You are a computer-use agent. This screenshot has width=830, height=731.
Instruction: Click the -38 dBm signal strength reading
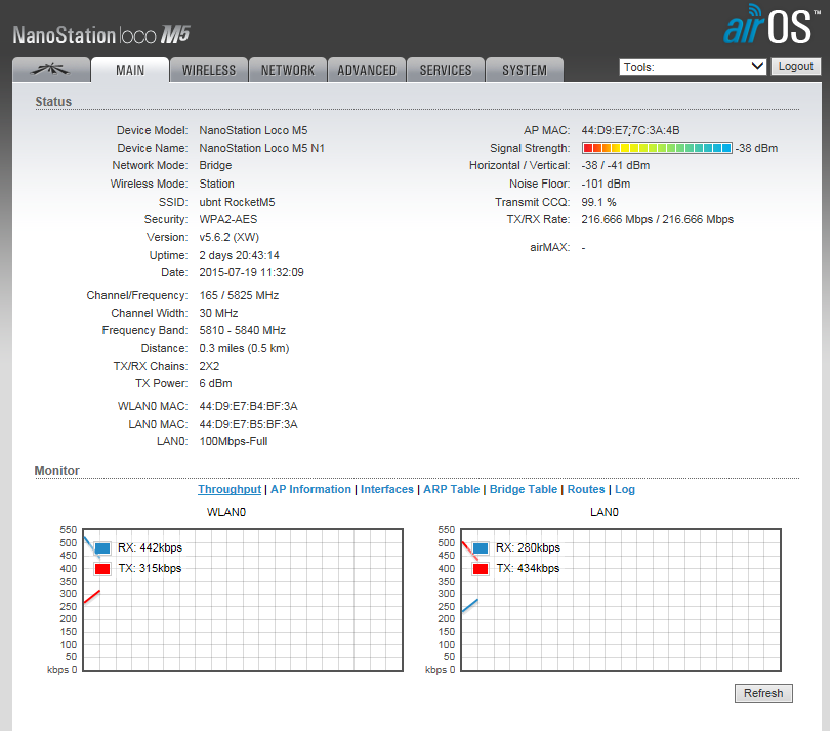756,148
